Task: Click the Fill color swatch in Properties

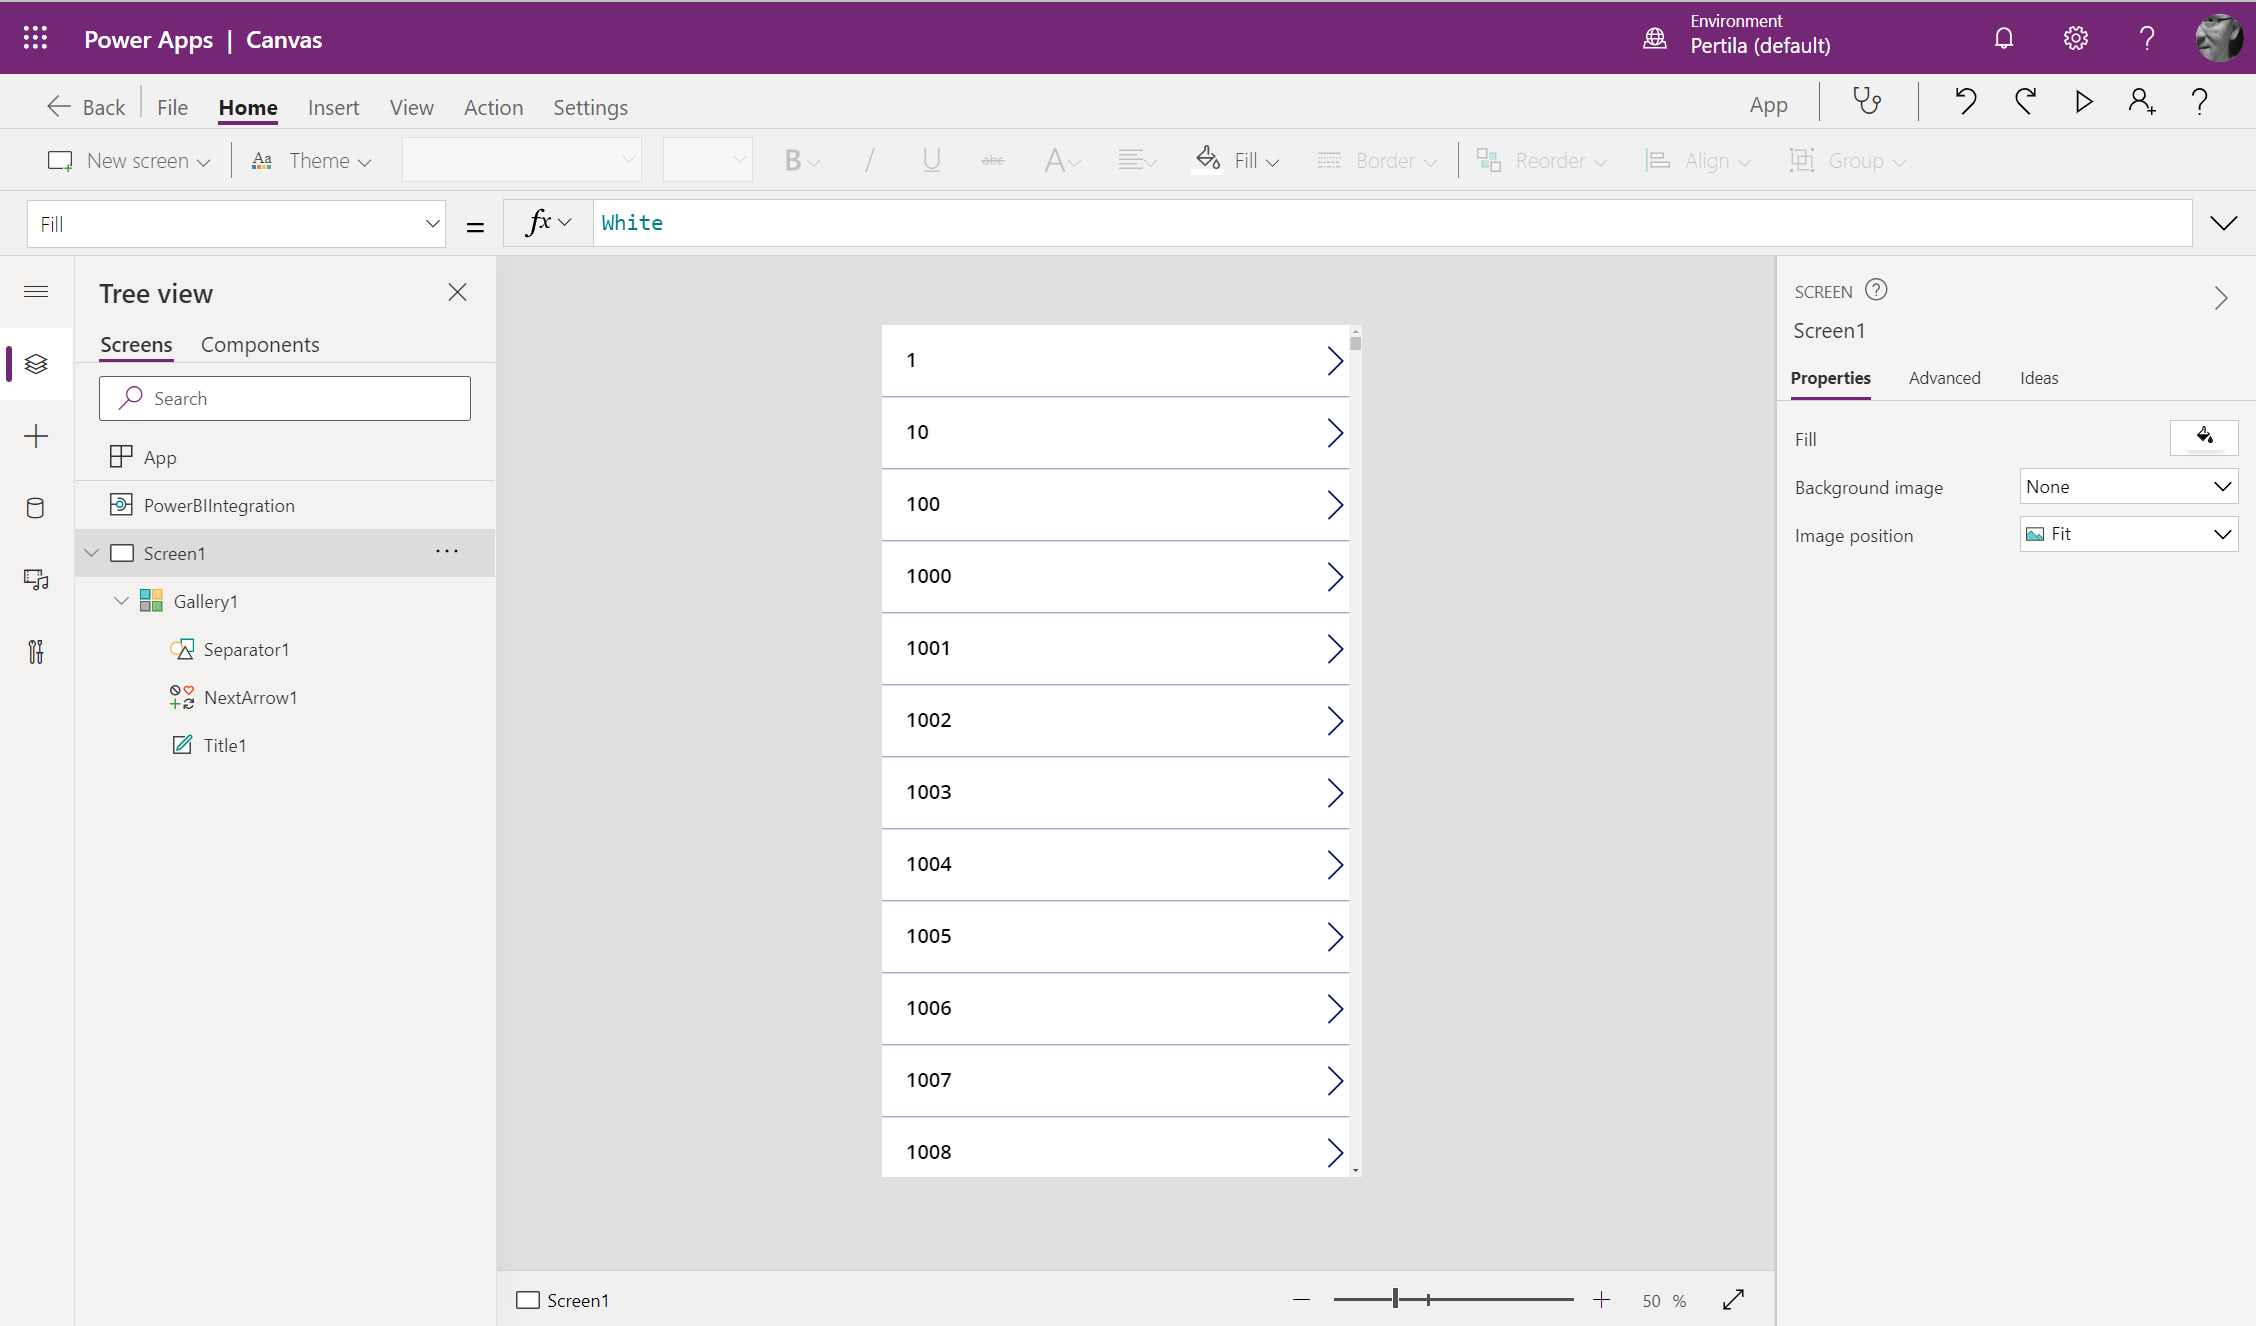Action: coord(2203,438)
